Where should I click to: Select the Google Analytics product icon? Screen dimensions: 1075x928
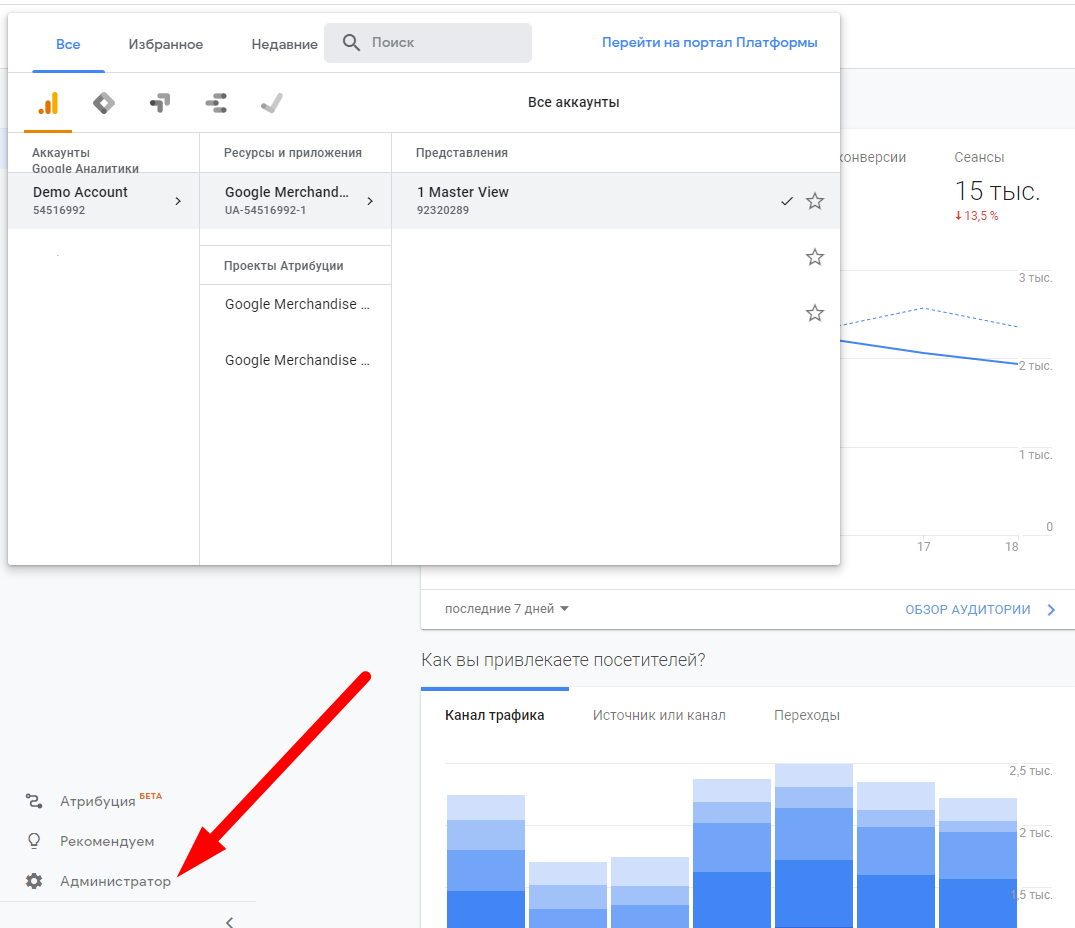pos(48,103)
